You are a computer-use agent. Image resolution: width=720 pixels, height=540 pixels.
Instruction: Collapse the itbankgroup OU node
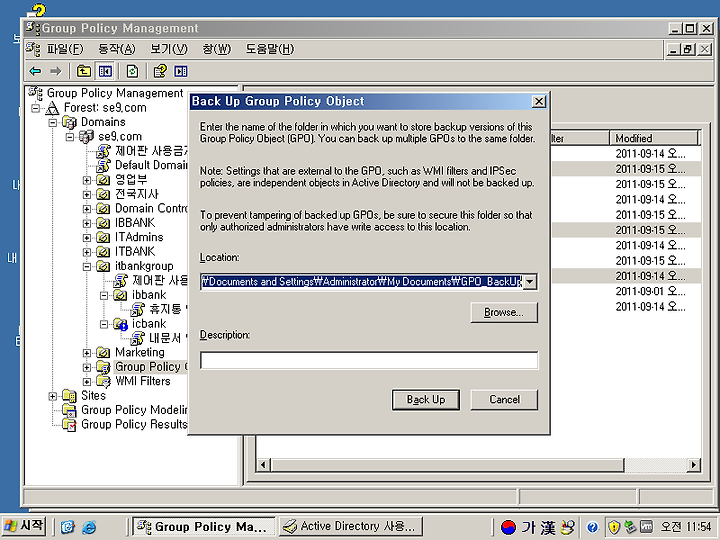pos(87,266)
